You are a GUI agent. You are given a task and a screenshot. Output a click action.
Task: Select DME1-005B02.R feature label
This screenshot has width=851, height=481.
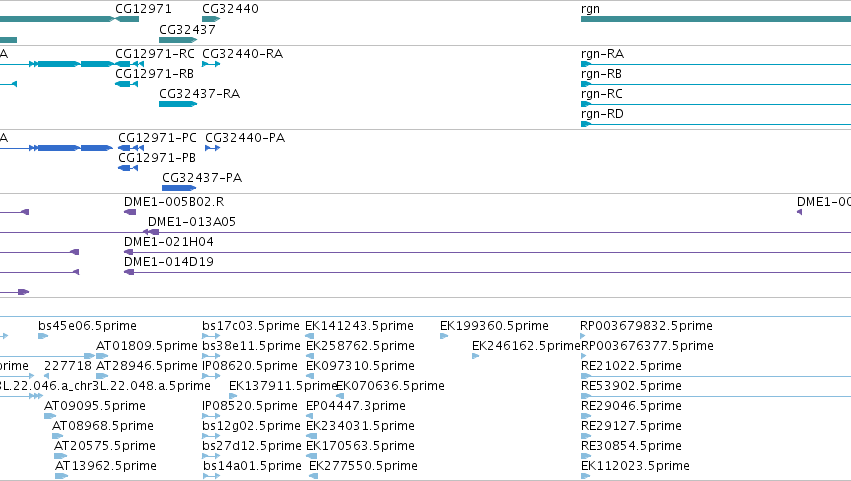coord(174,202)
